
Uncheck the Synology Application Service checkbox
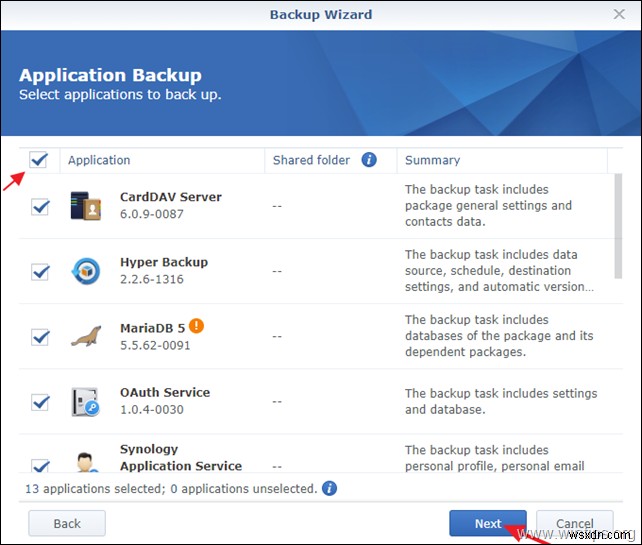tap(40, 466)
